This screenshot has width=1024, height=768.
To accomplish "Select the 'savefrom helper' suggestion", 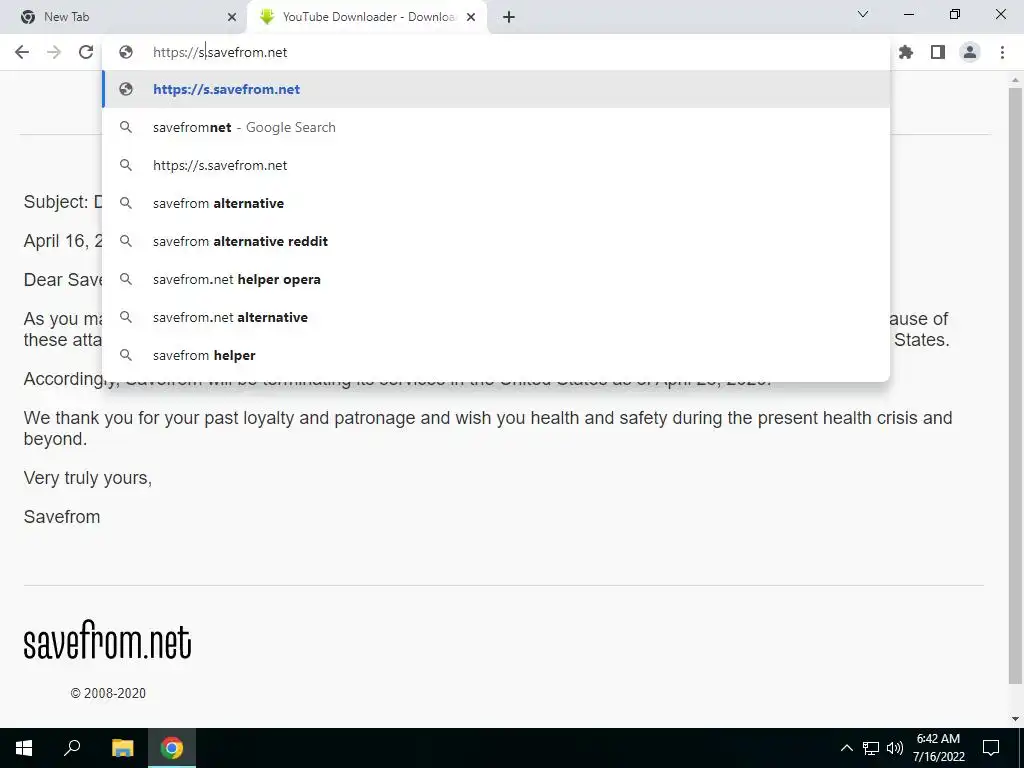I will pos(496,355).
